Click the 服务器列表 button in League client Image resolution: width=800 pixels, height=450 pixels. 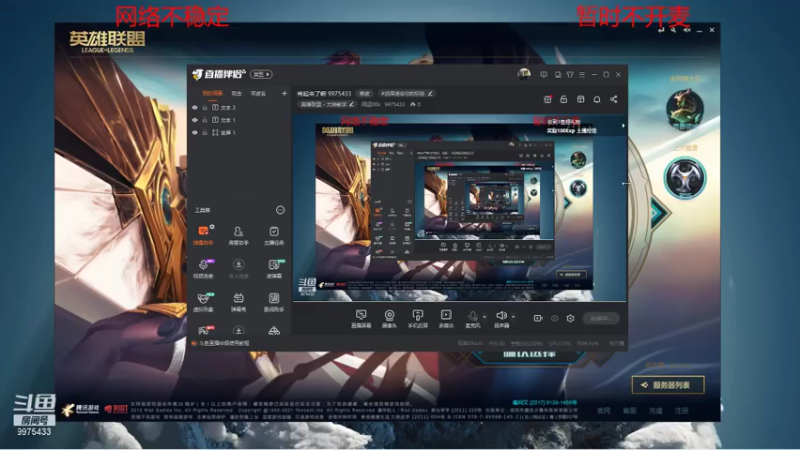(x=668, y=385)
